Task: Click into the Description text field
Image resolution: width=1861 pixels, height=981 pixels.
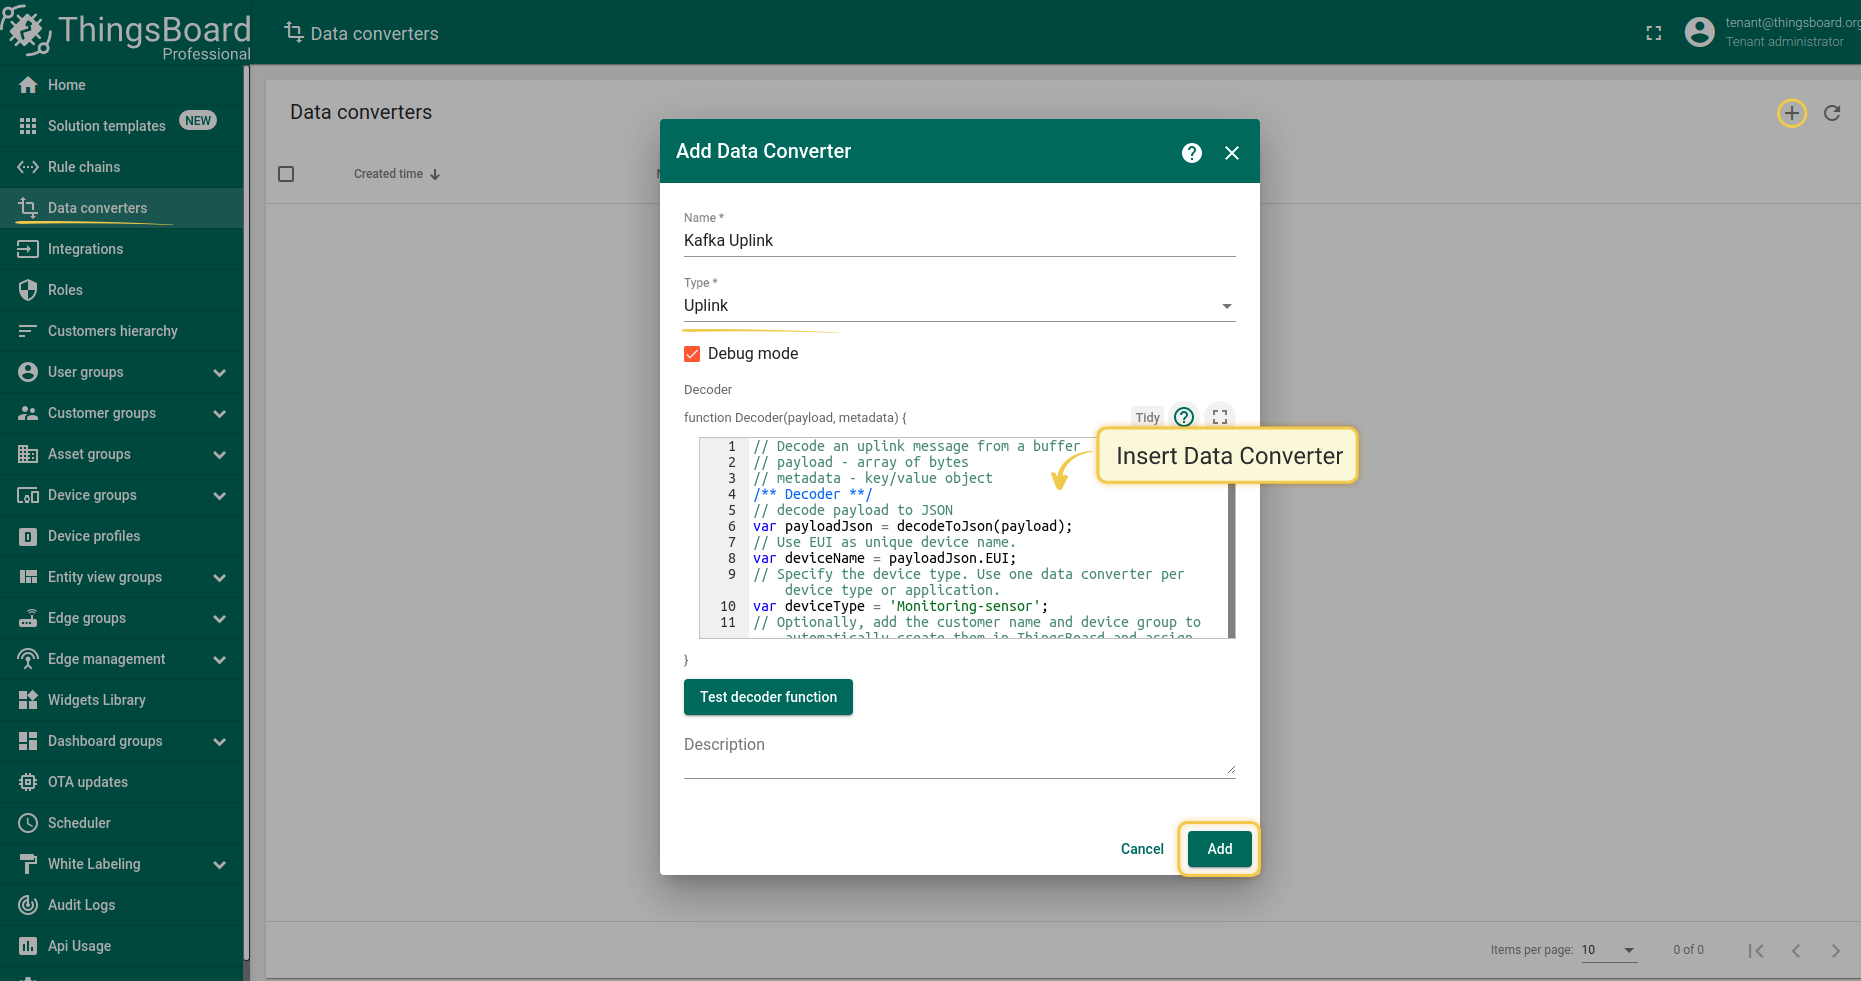Action: 958,759
